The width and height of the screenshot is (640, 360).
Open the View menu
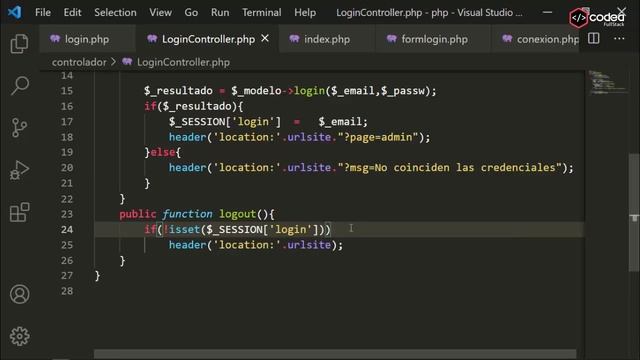point(160,13)
